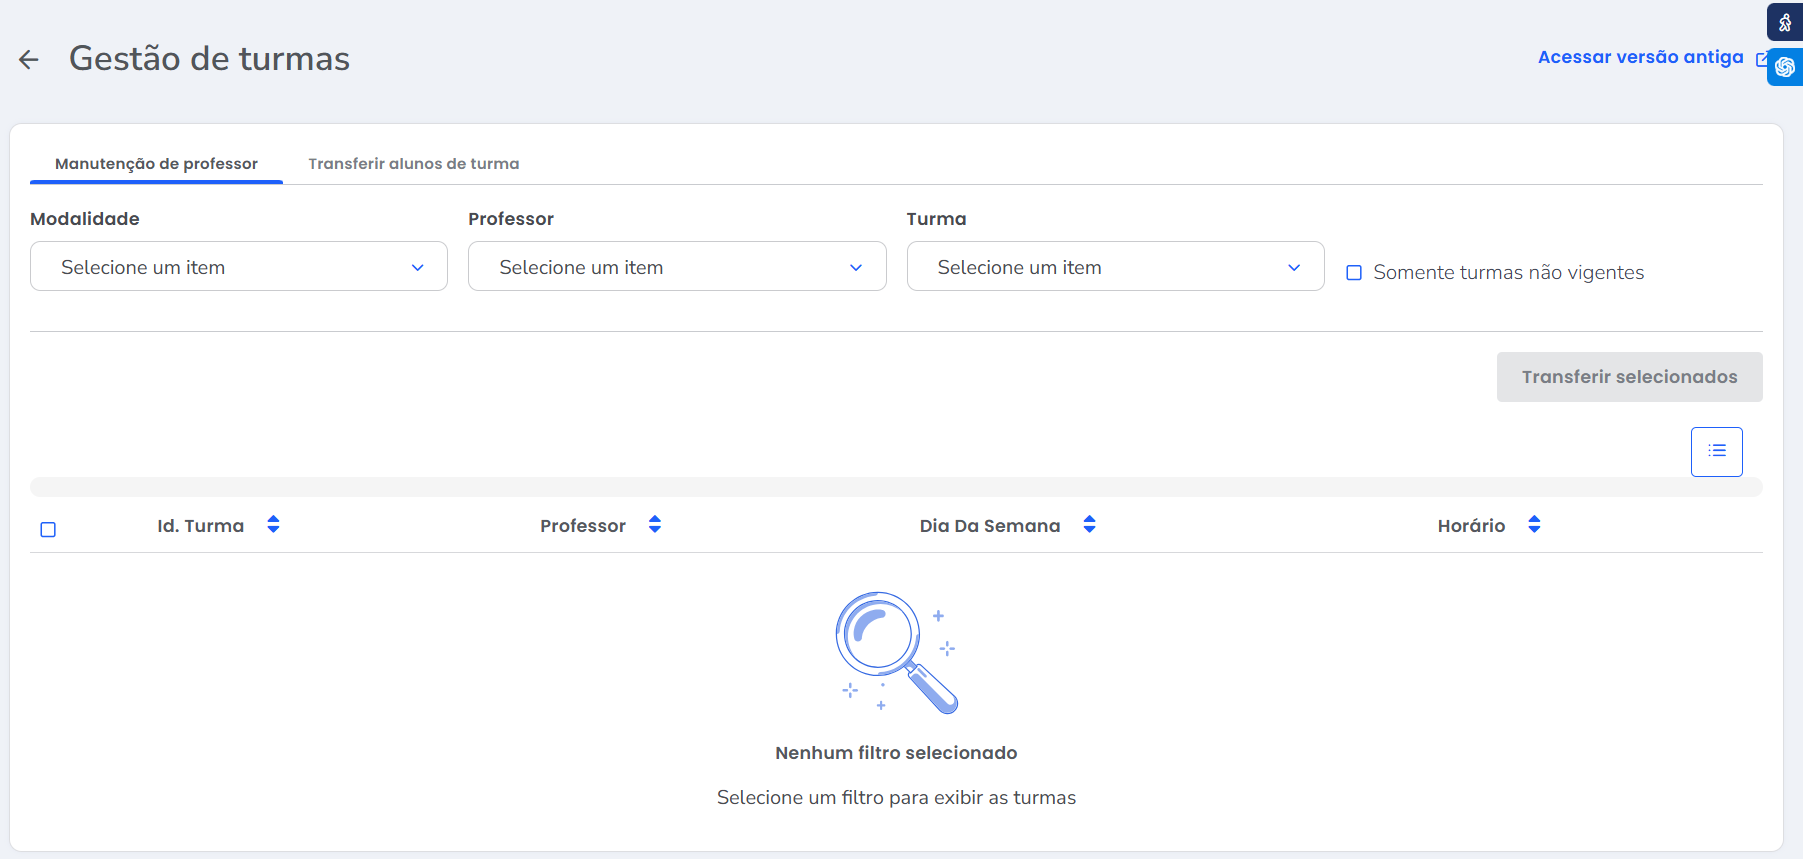This screenshot has height=859, width=1803.
Task: Sort by Dia Da Semana arrows
Action: coord(1089,525)
